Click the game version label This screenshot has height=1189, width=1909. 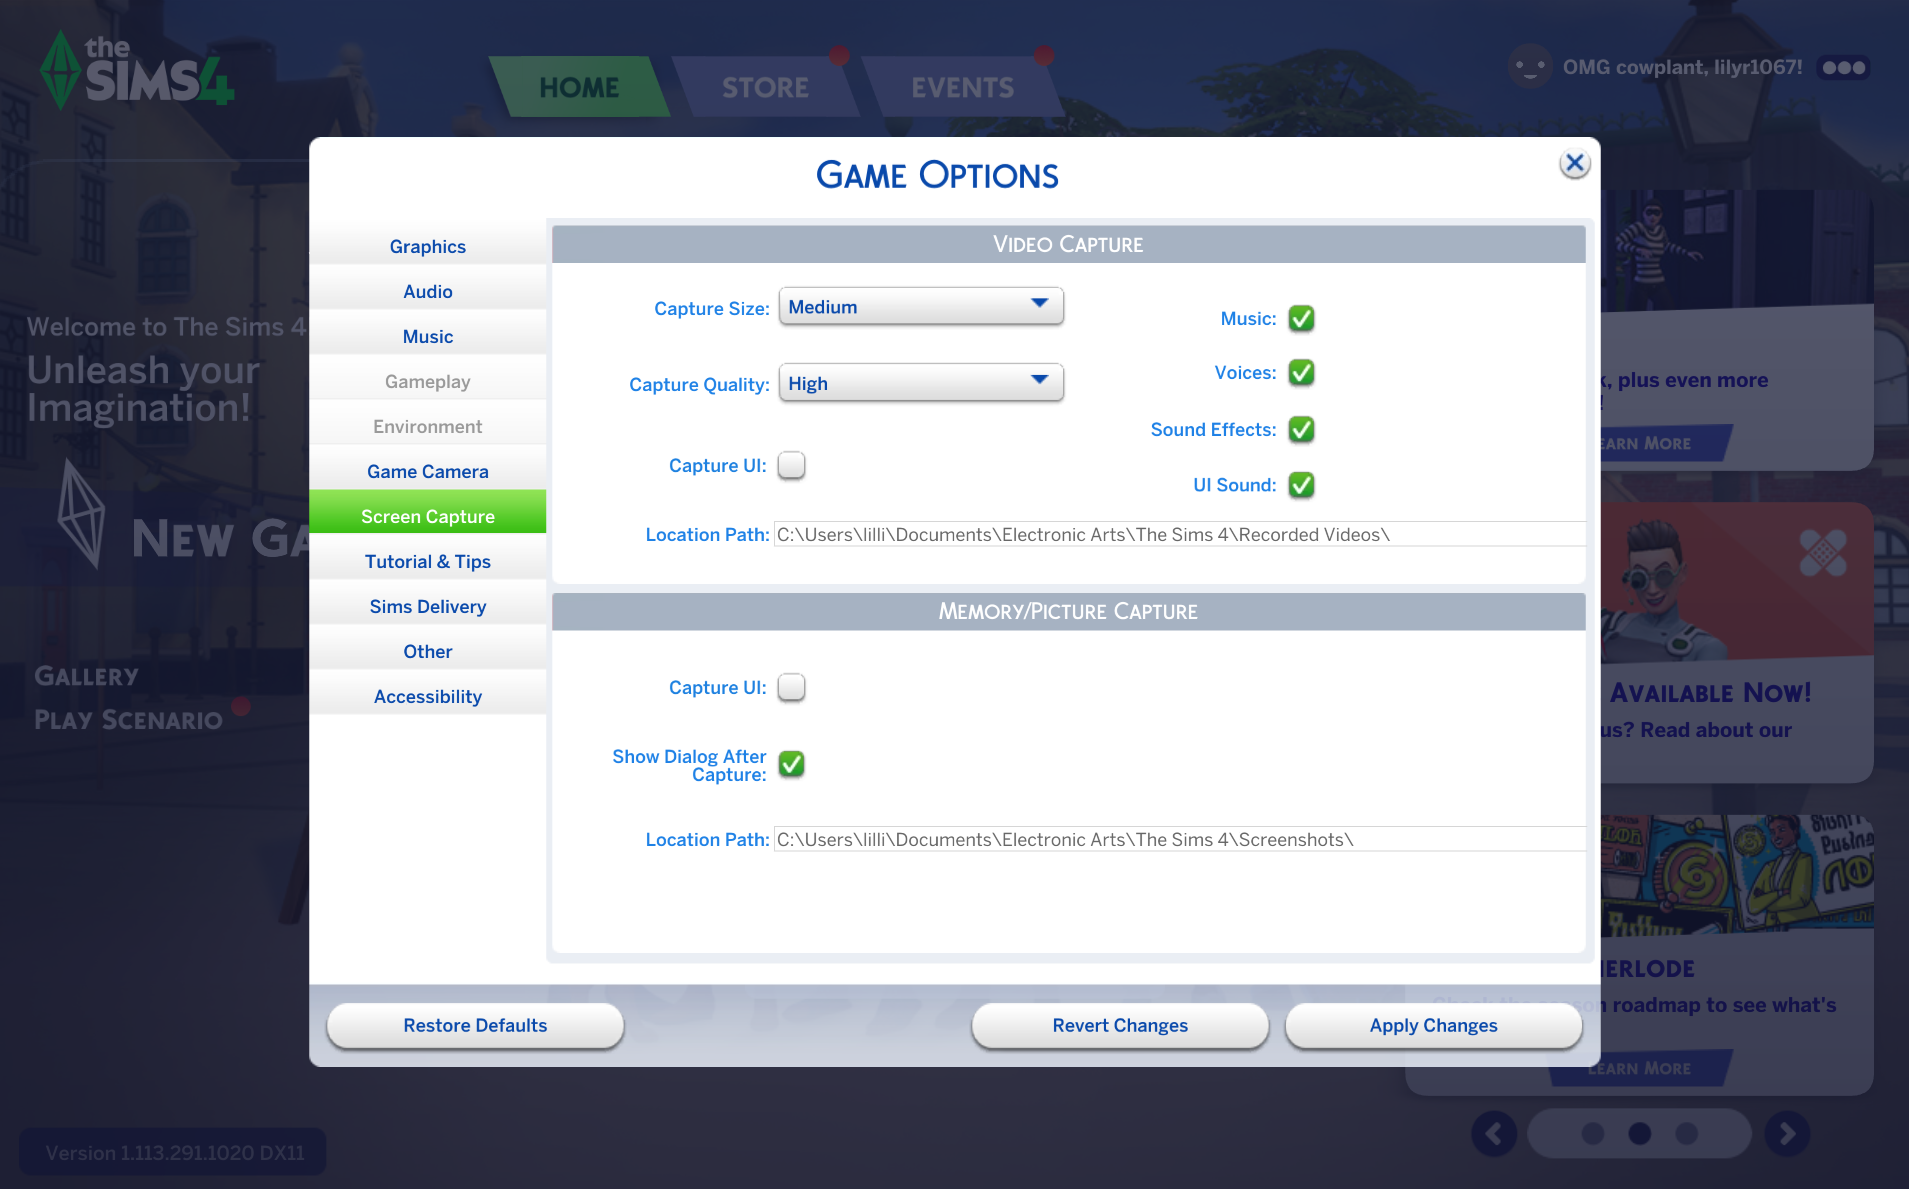click(x=174, y=1152)
